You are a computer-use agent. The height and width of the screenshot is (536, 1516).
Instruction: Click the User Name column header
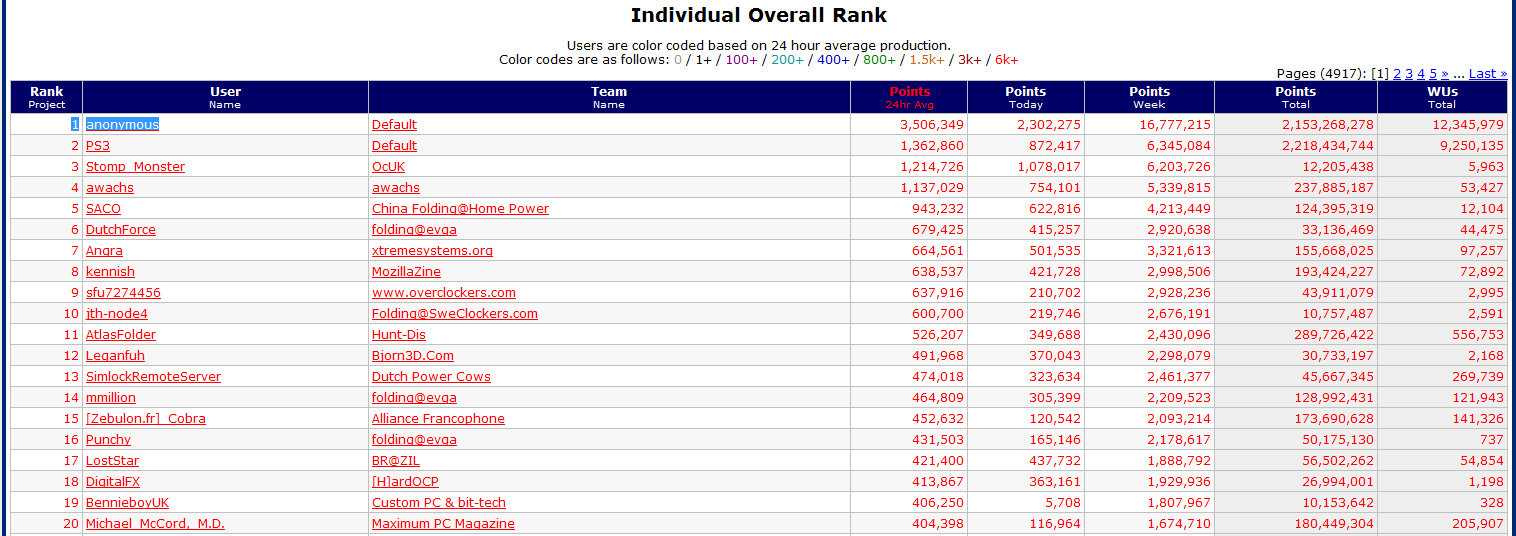click(225, 97)
